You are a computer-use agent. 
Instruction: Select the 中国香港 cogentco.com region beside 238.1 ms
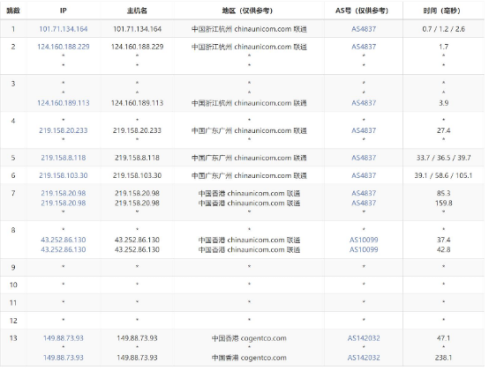[x=249, y=358]
